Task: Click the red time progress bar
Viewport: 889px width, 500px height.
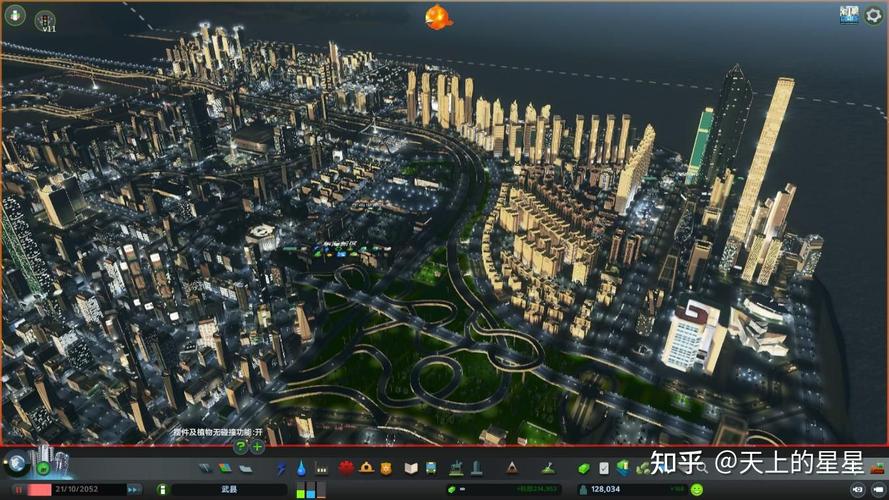Action: (x=40, y=489)
